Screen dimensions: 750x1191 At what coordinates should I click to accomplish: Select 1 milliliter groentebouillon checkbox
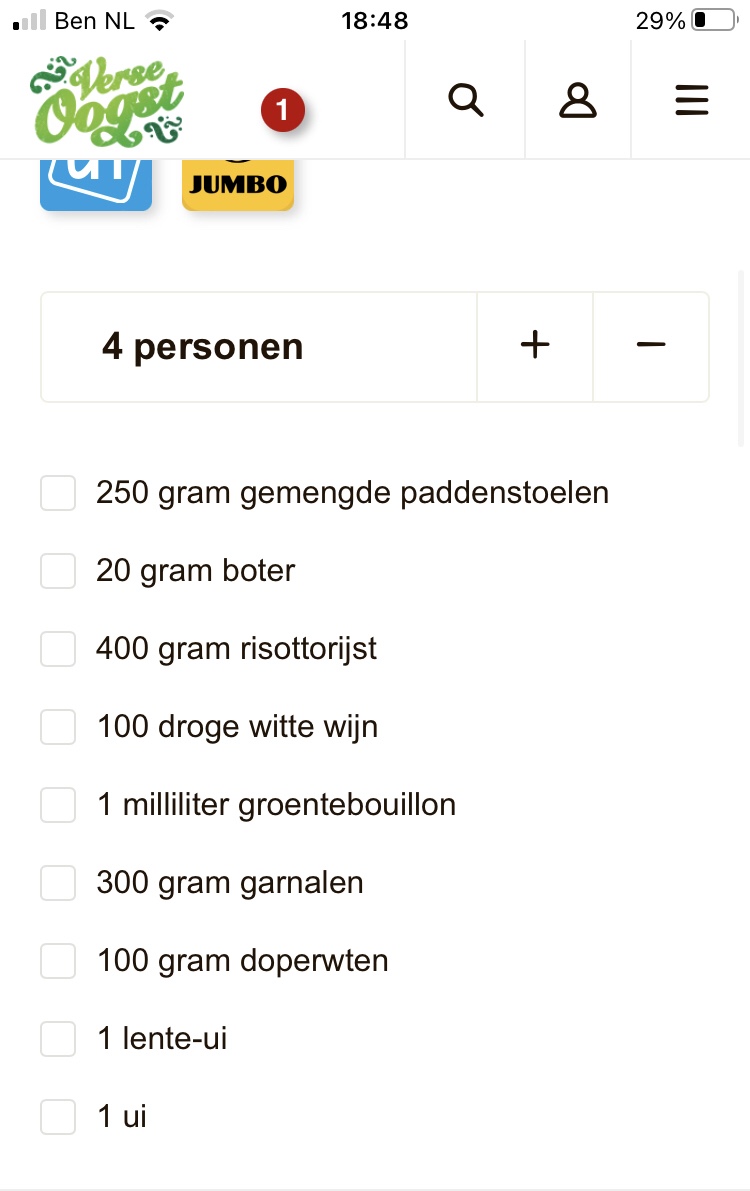(x=58, y=805)
